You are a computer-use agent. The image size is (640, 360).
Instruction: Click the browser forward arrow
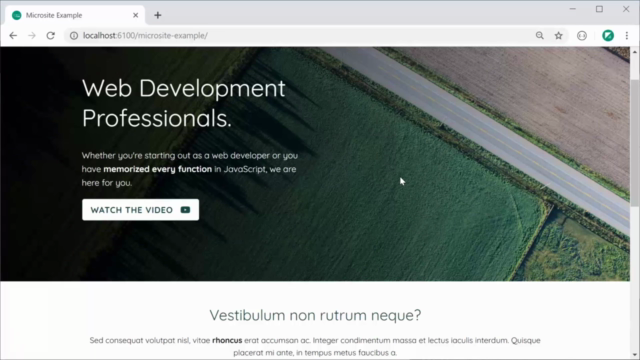tap(32, 36)
